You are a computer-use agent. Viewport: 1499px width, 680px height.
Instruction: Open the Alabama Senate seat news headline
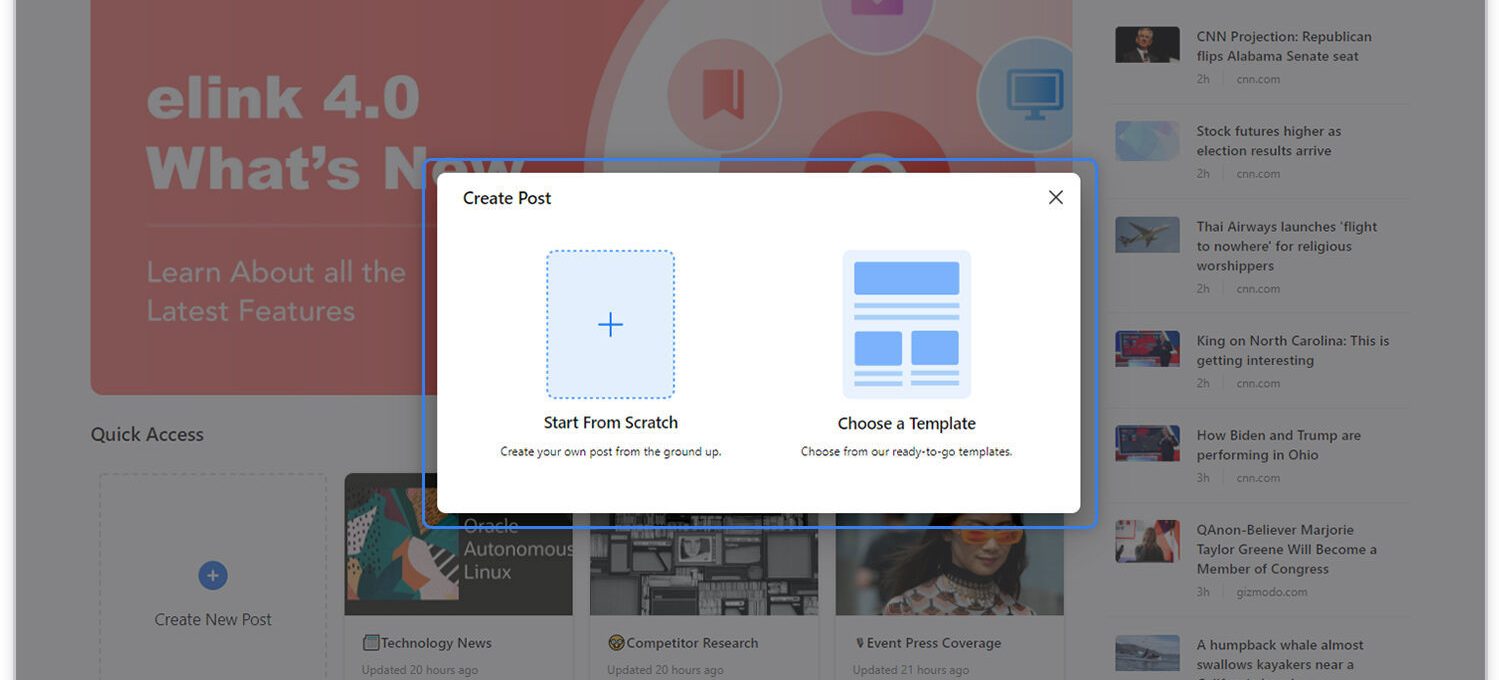click(1284, 47)
